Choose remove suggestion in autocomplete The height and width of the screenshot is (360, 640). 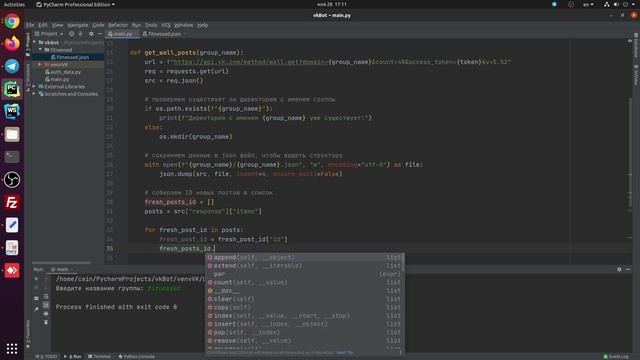coord(304,340)
